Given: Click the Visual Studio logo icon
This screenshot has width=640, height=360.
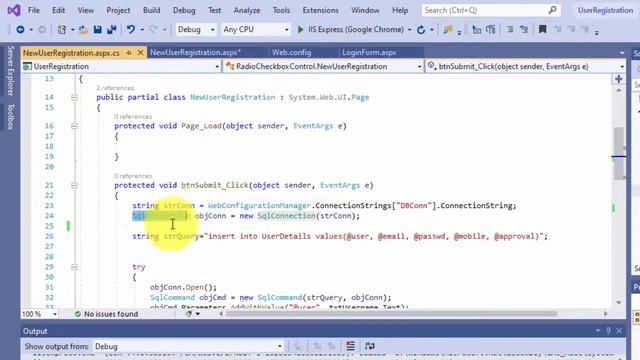Looking at the screenshot, I should (x=13, y=10).
